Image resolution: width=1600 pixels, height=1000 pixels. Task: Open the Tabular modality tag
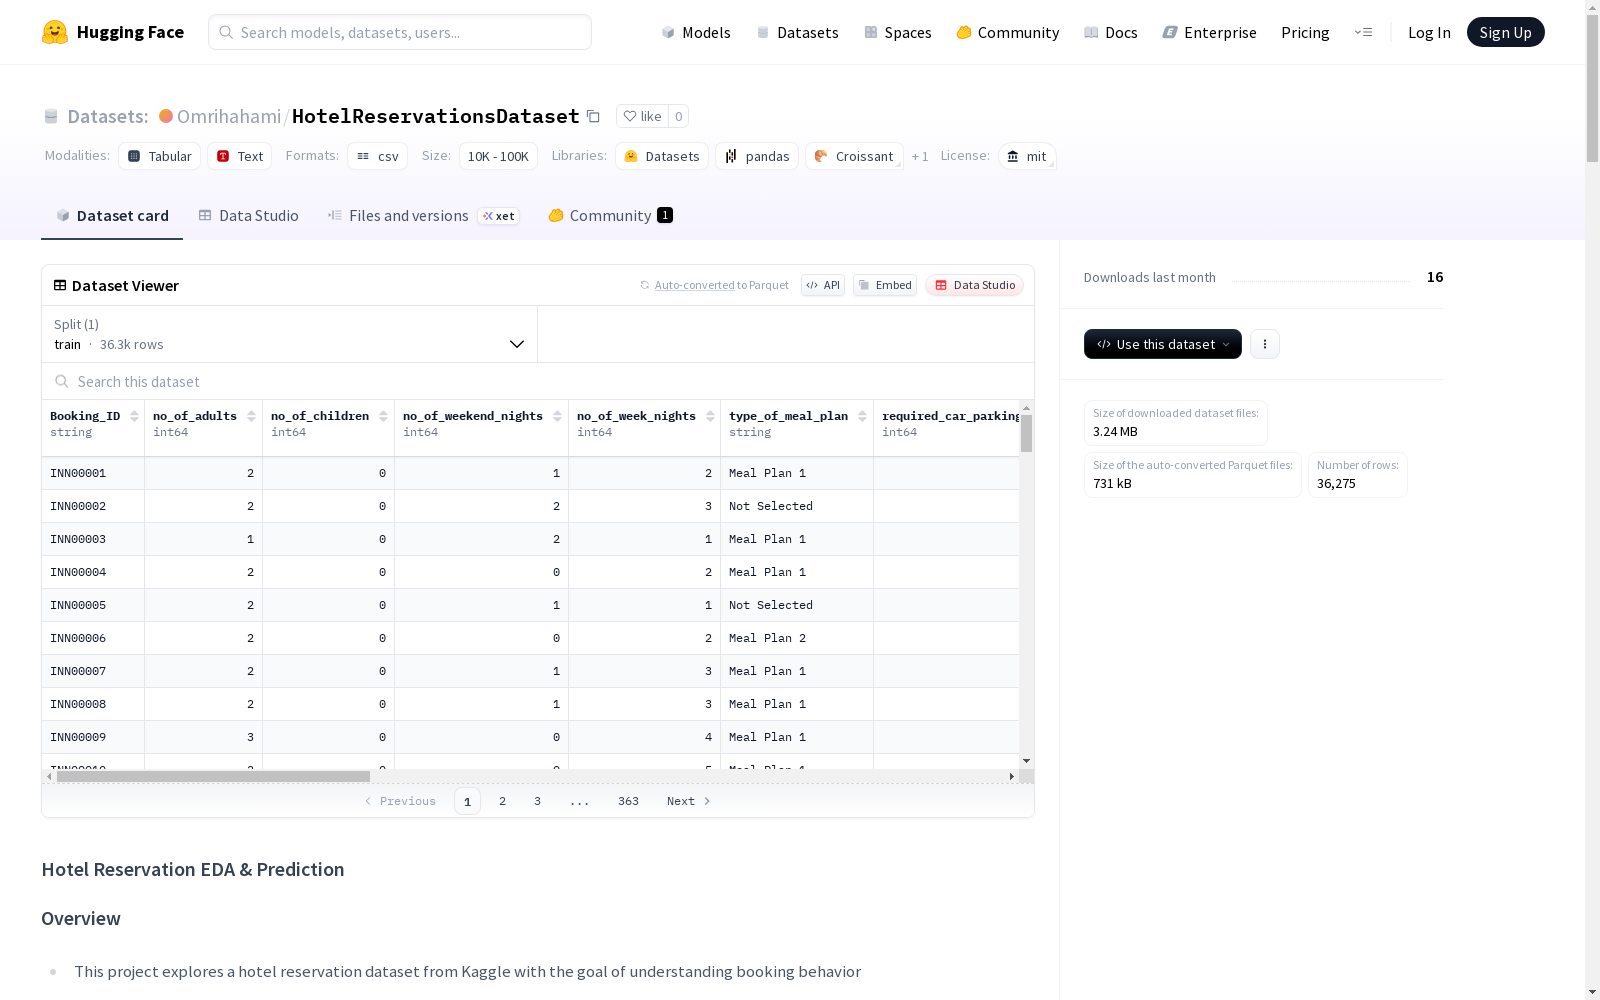coord(160,156)
